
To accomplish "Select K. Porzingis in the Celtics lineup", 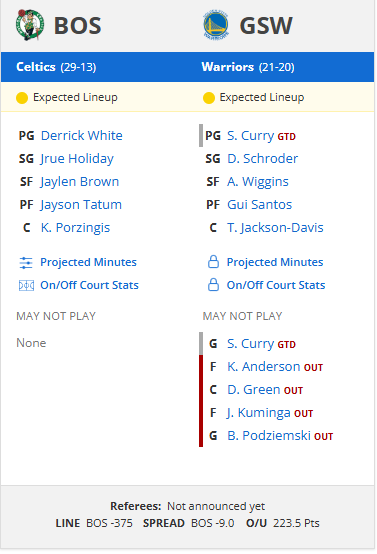I will coord(75,228).
